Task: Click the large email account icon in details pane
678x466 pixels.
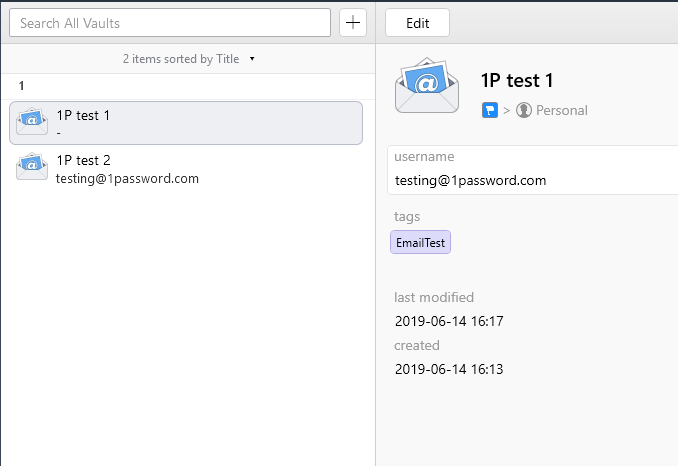Action: click(427, 86)
